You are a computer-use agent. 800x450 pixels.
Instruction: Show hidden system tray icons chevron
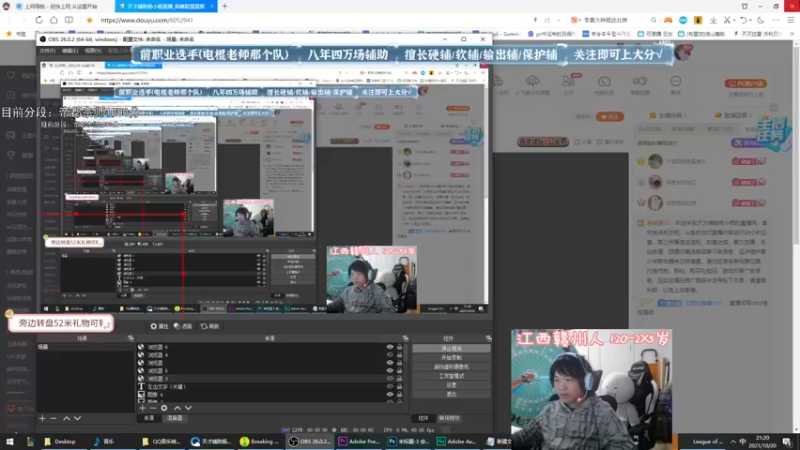(x=733, y=441)
